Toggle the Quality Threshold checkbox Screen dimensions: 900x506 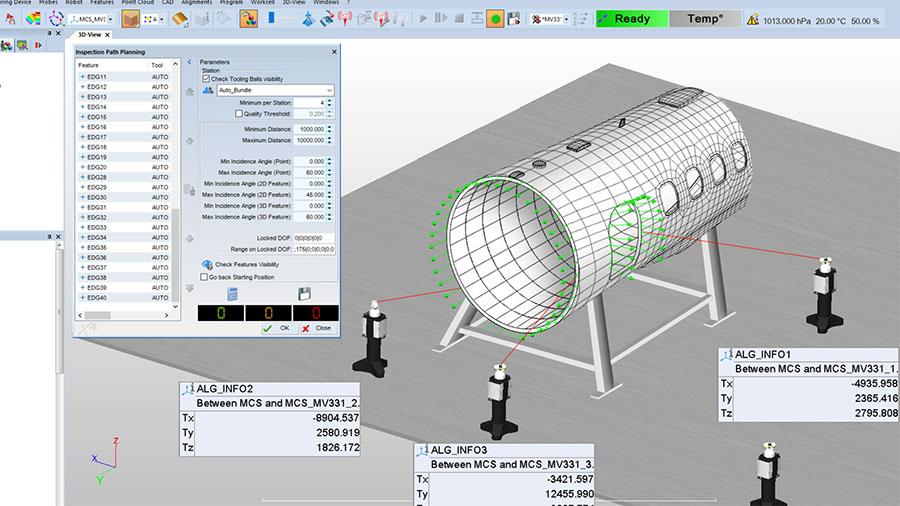click(238, 114)
